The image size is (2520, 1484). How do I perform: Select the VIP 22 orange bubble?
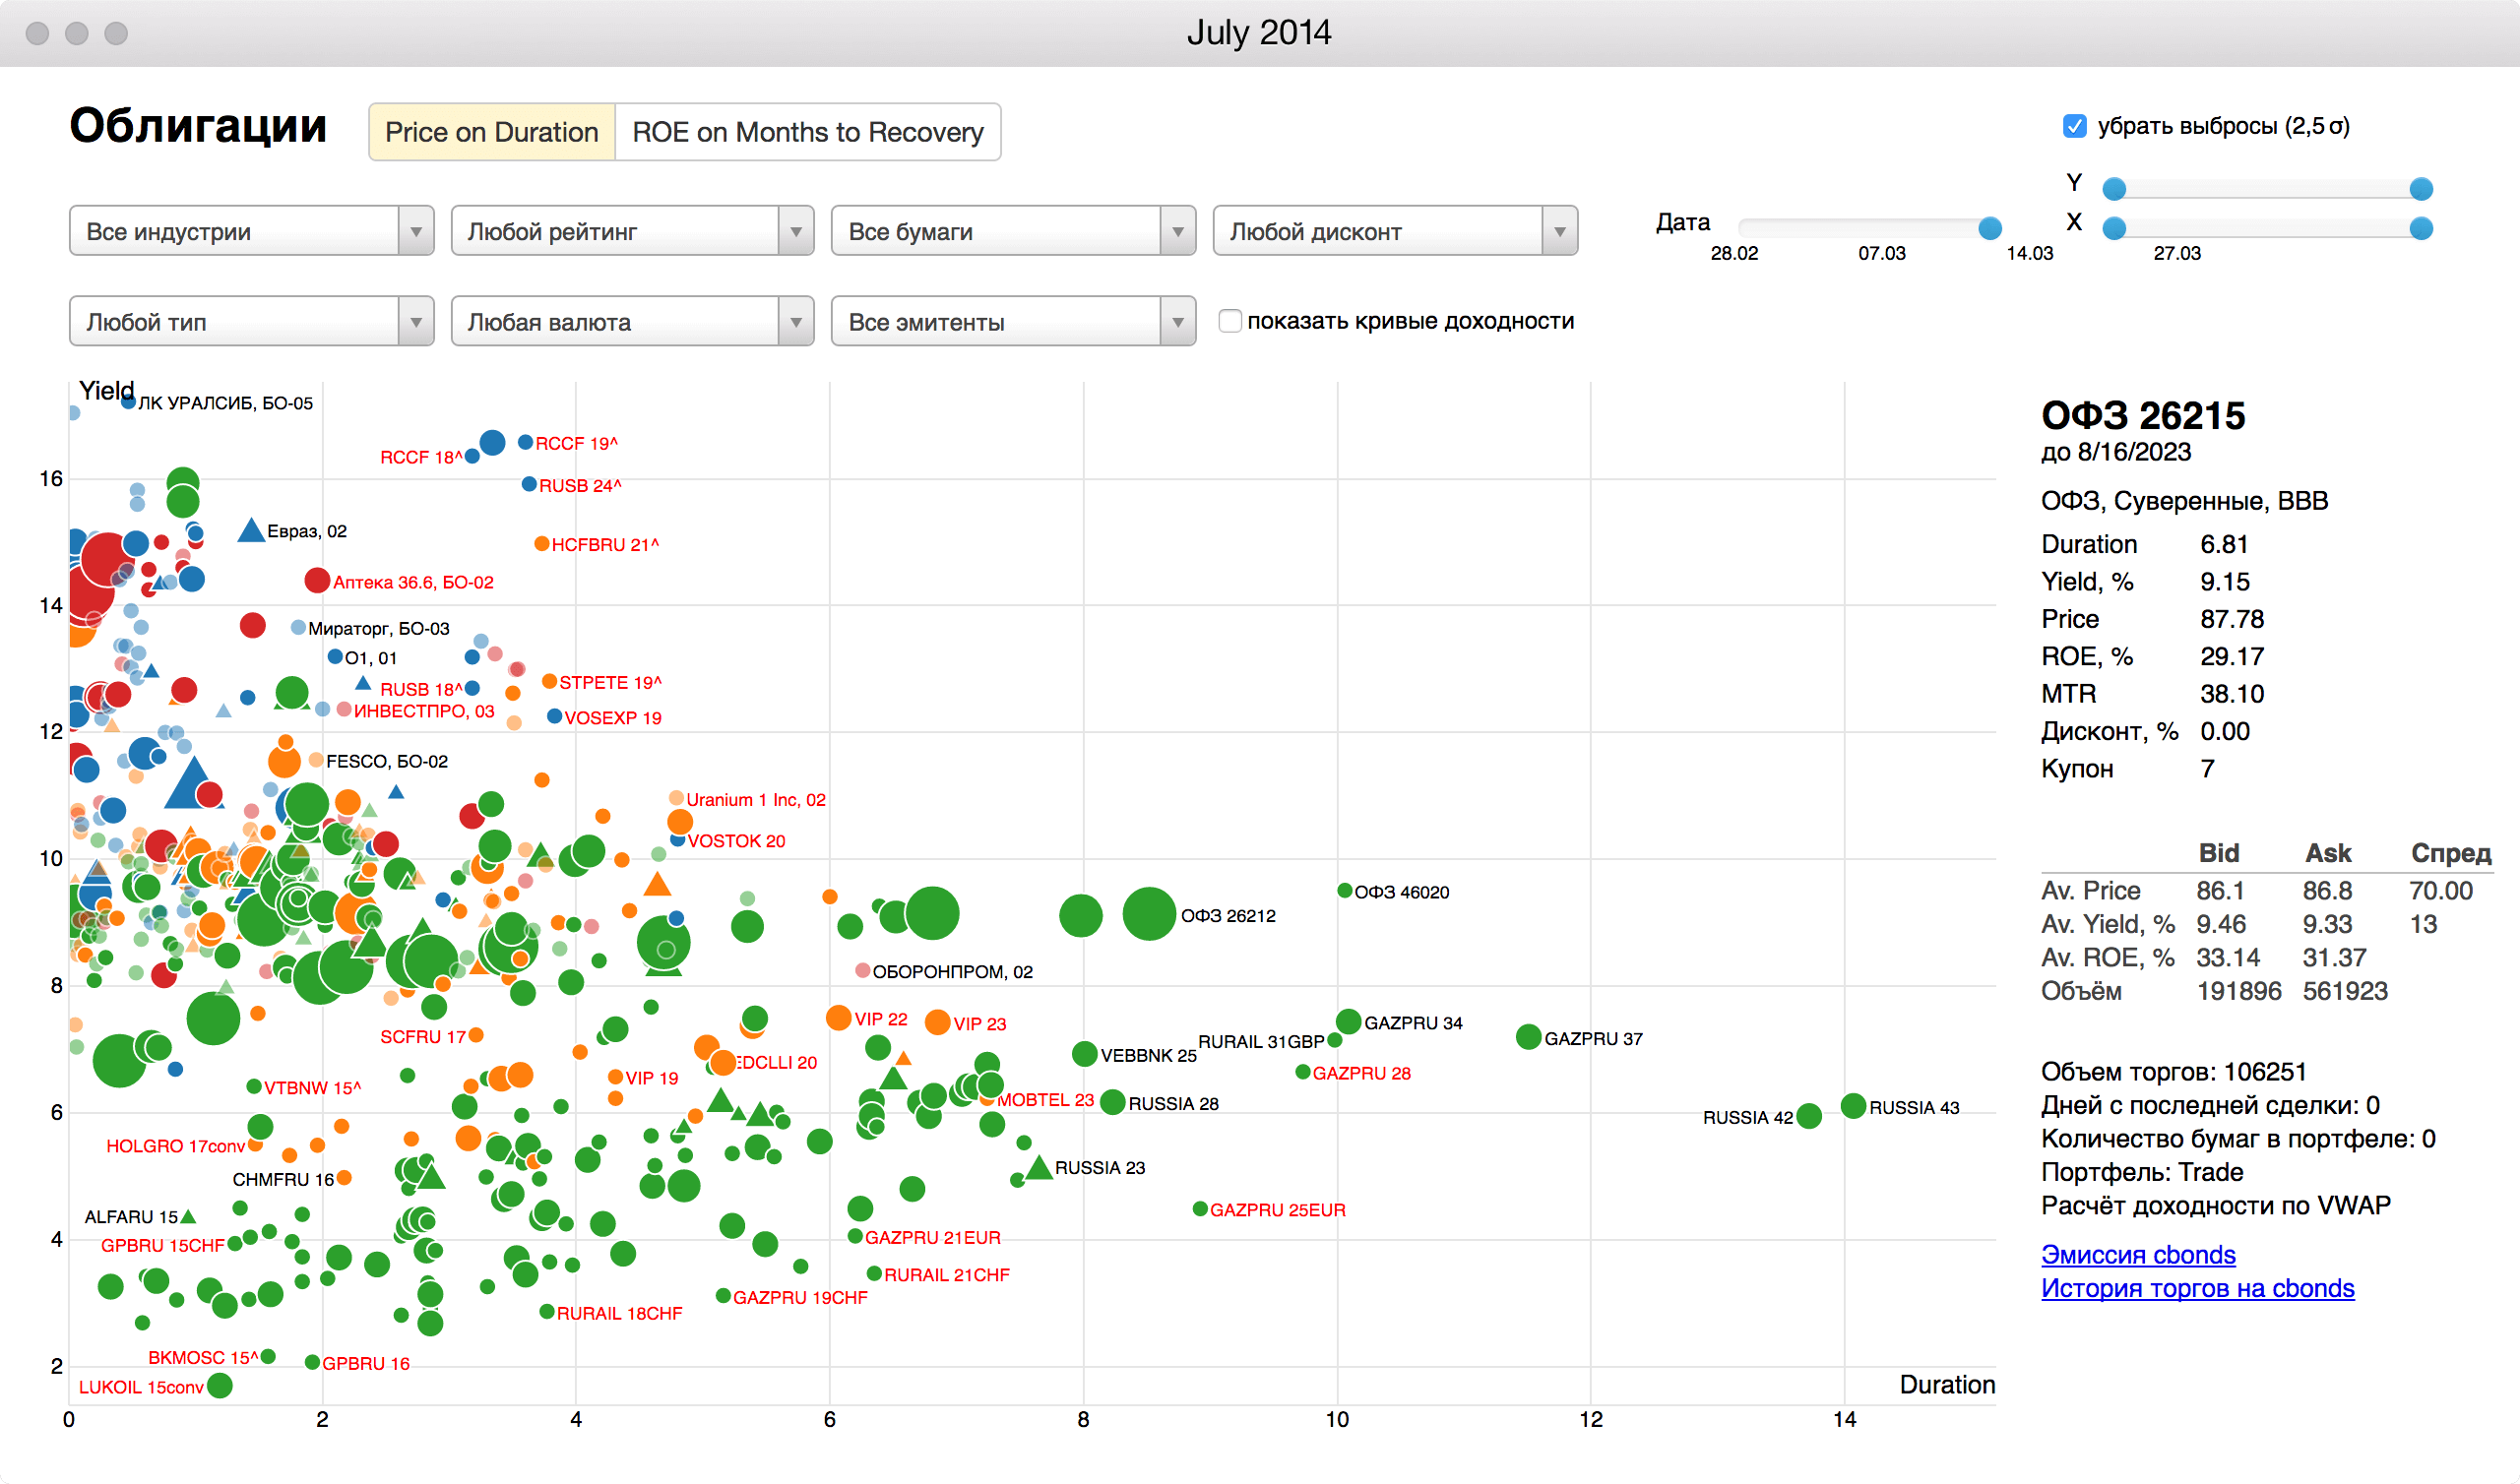838,1018
